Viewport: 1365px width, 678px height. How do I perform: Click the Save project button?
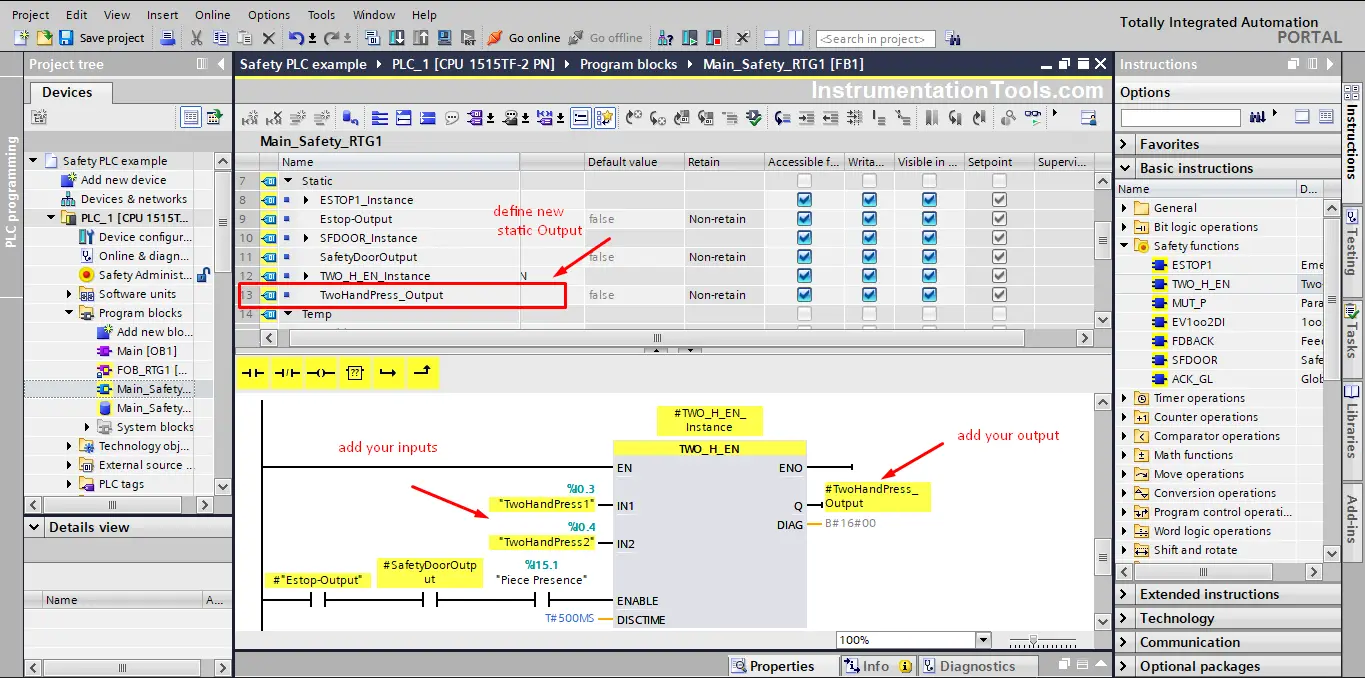102,38
